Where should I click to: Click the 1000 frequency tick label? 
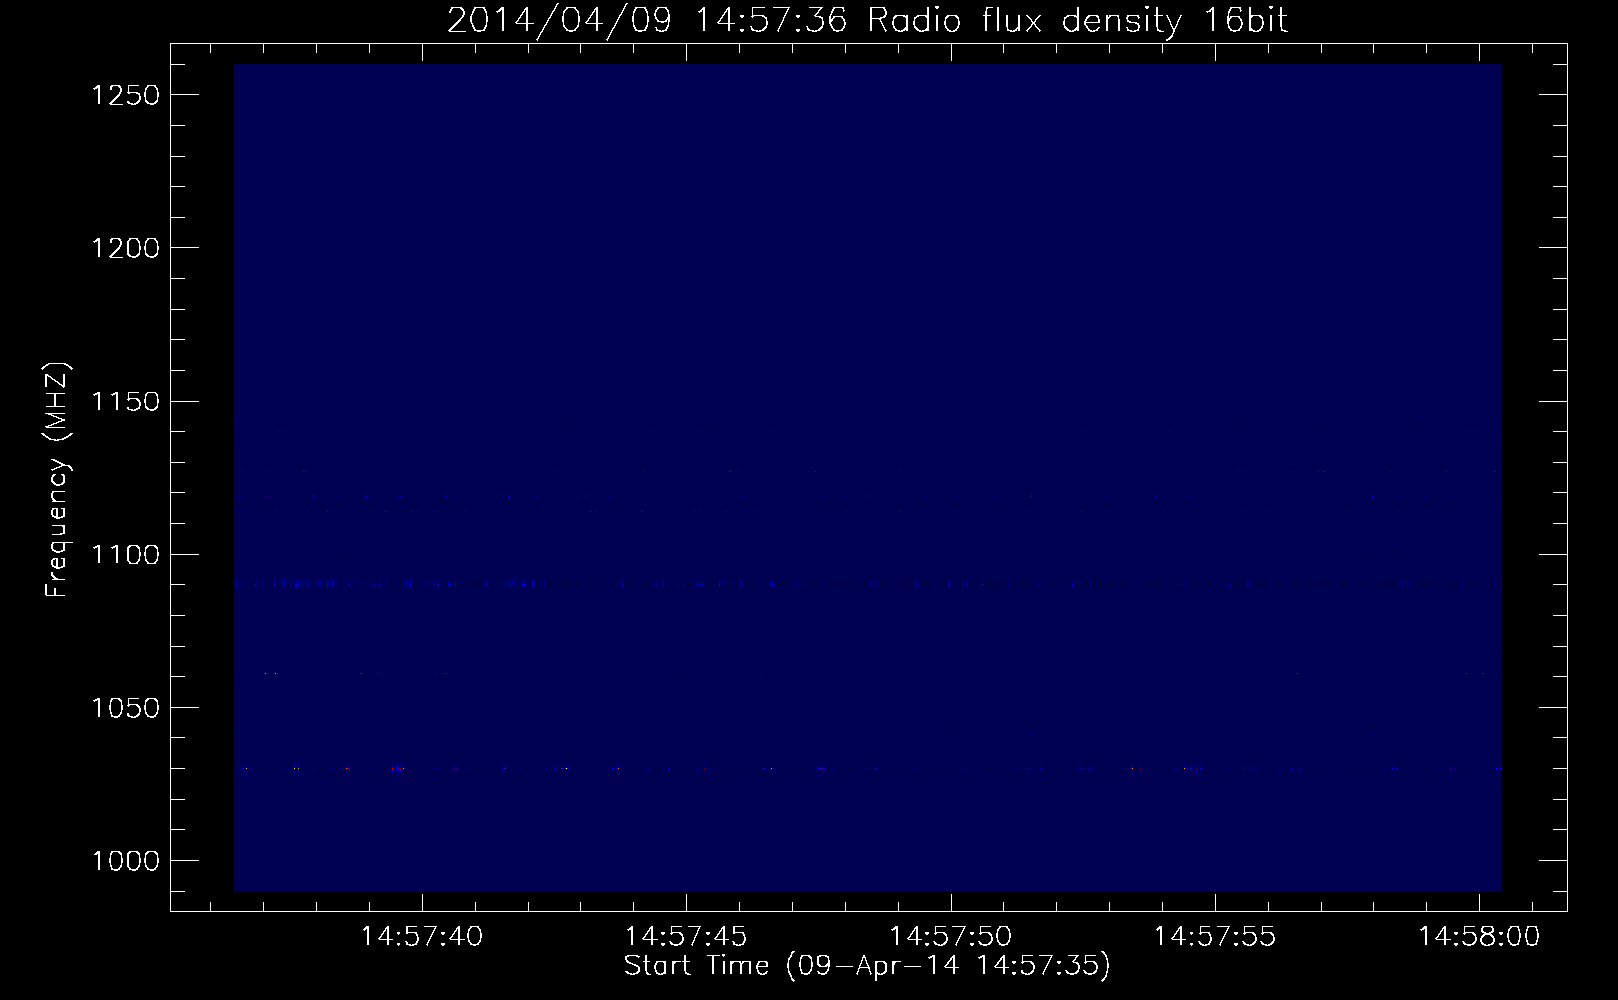(125, 861)
